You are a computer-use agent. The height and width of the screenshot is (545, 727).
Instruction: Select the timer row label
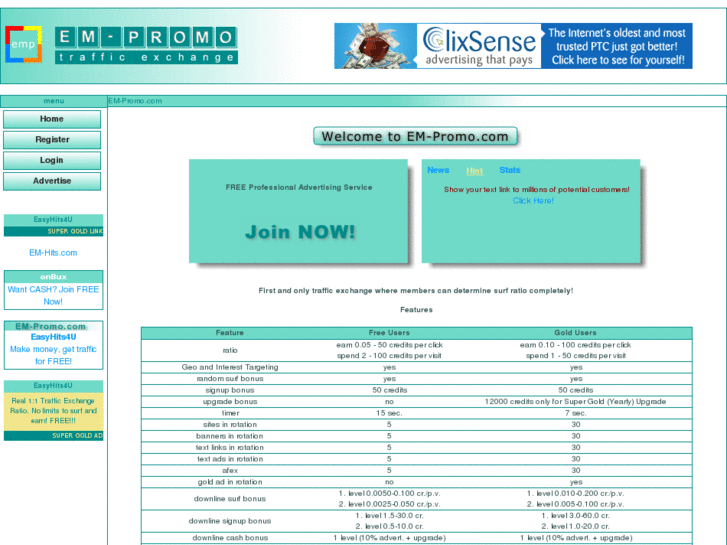[230, 413]
